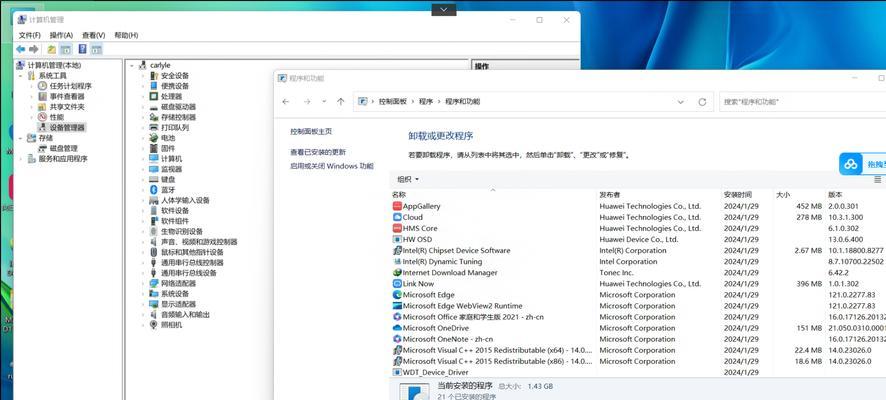
Task: Click the Microsoft OneDrive cloud icon
Action: [397, 328]
